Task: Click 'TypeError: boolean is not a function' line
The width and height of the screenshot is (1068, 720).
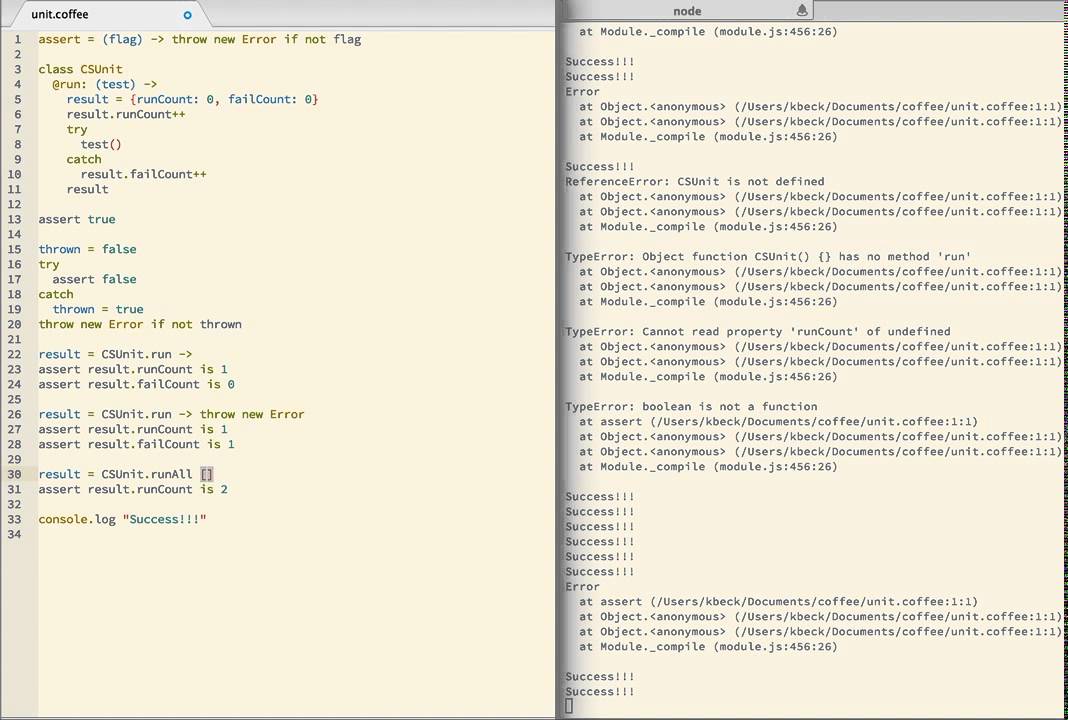Action: (691, 406)
